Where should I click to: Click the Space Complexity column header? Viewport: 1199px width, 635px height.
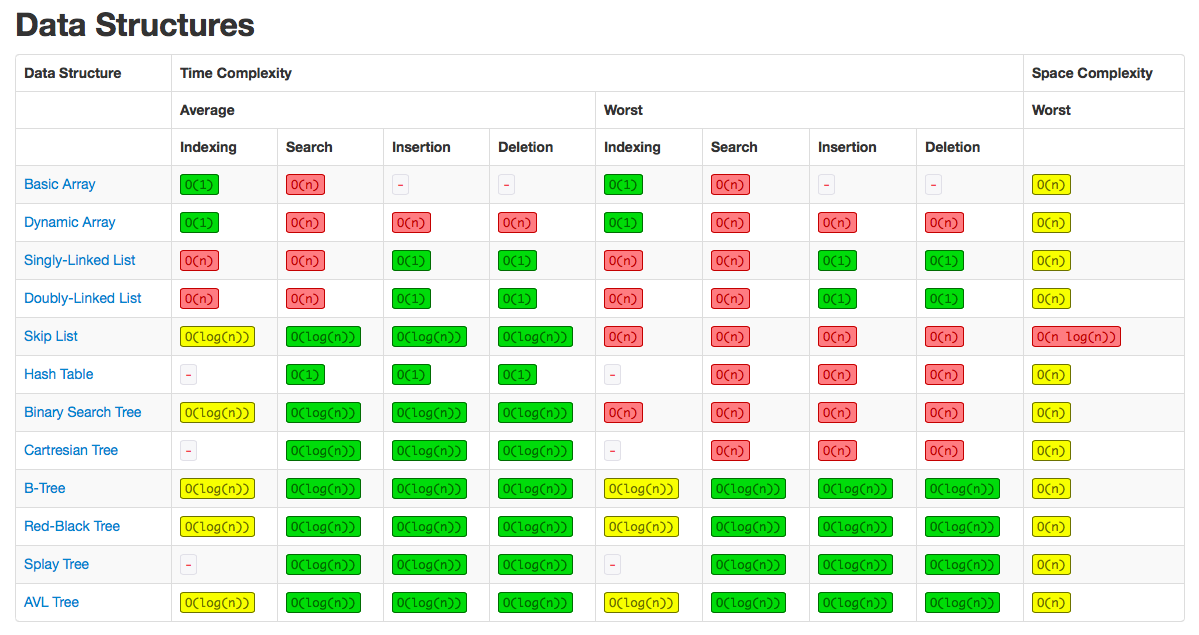1092,72
